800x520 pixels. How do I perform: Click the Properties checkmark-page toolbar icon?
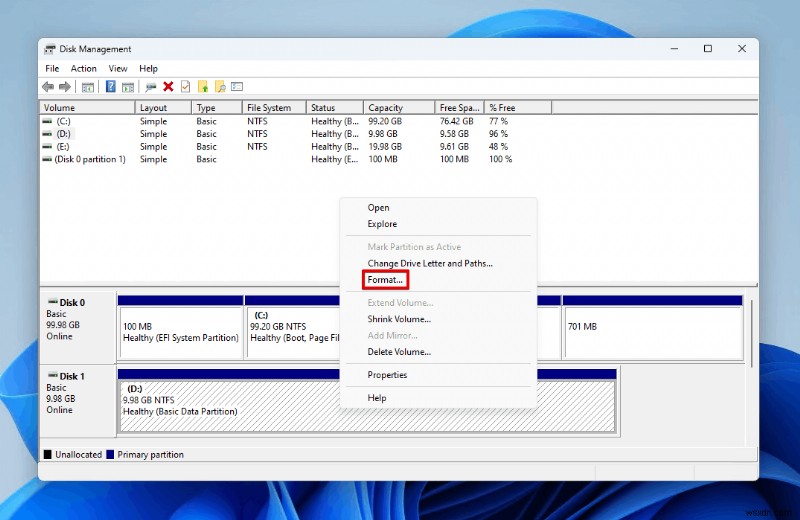pos(185,87)
